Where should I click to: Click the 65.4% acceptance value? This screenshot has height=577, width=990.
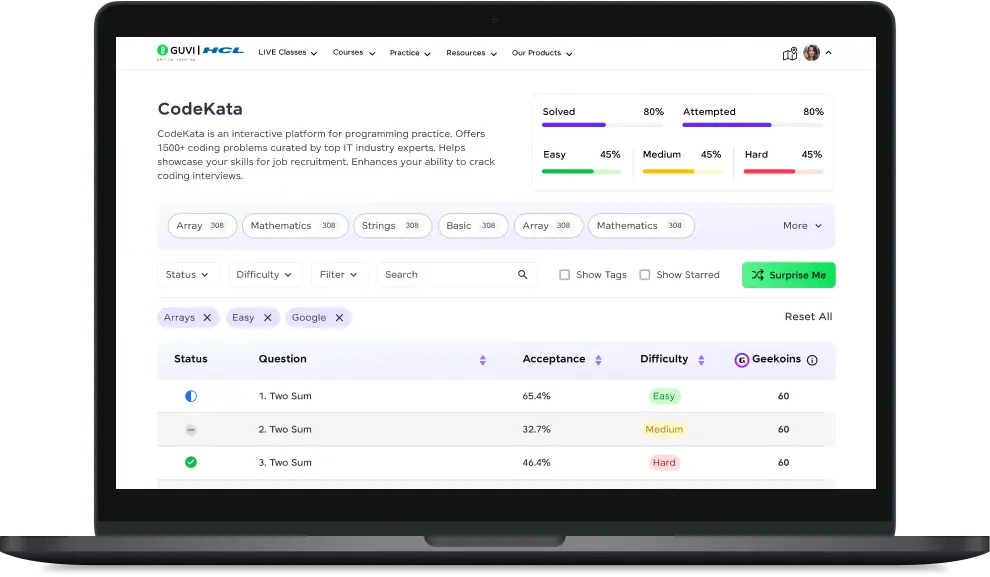point(536,396)
